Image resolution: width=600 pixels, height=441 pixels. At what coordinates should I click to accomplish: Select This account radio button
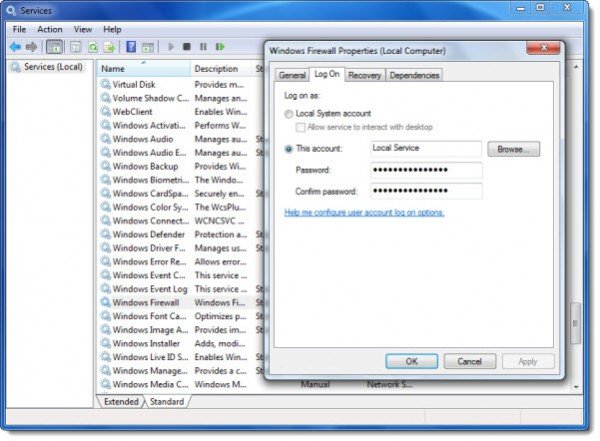[x=289, y=149]
